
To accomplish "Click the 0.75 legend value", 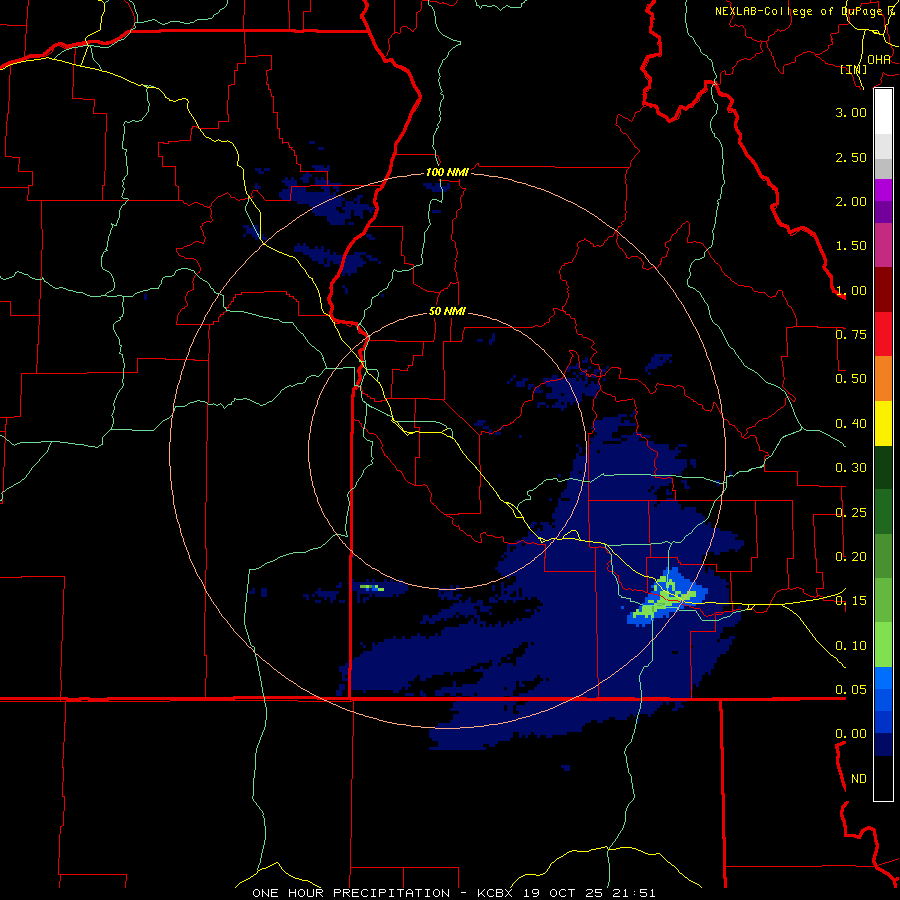I will click(851, 335).
